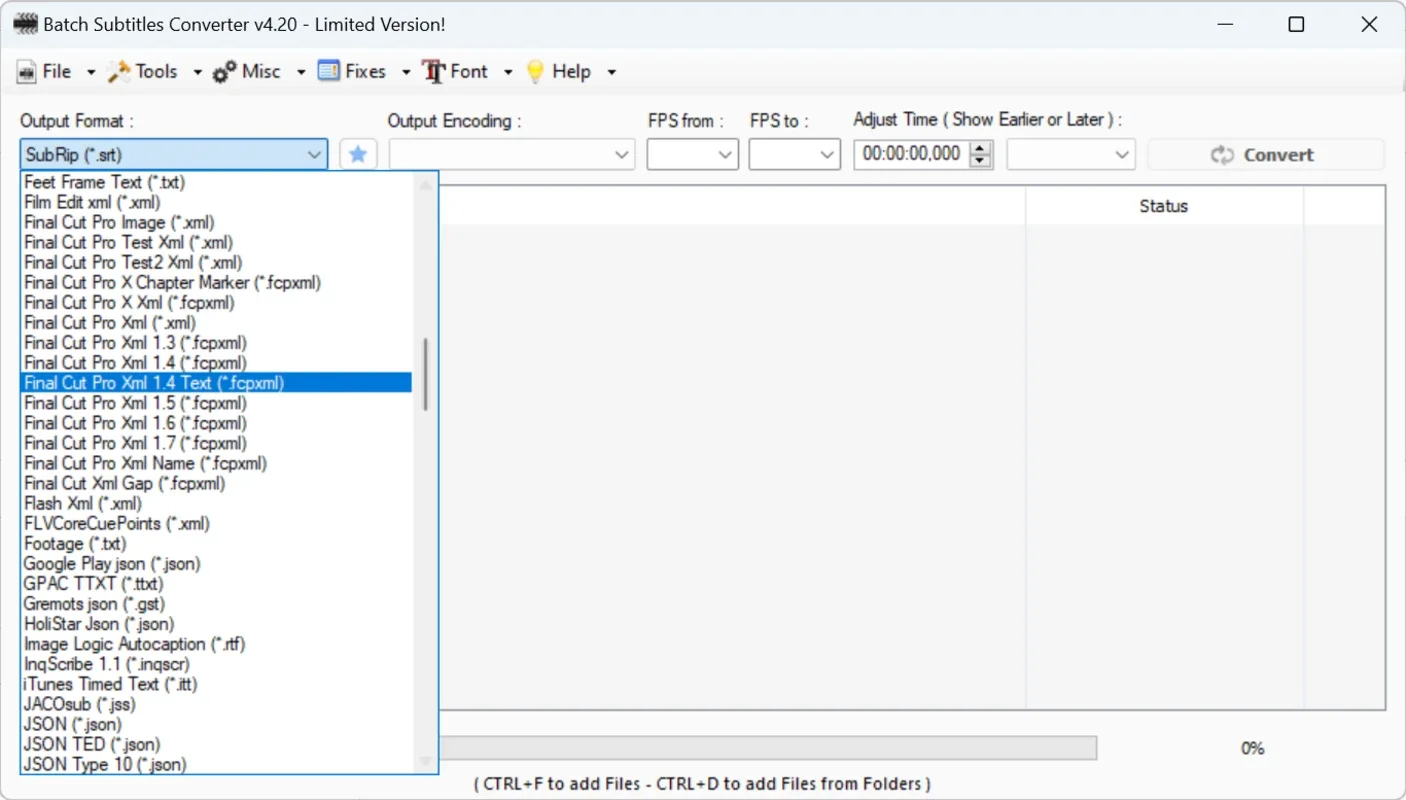The width and height of the screenshot is (1406, 800).
Task: Click the format list scroll up arrow
Action: 426,184
